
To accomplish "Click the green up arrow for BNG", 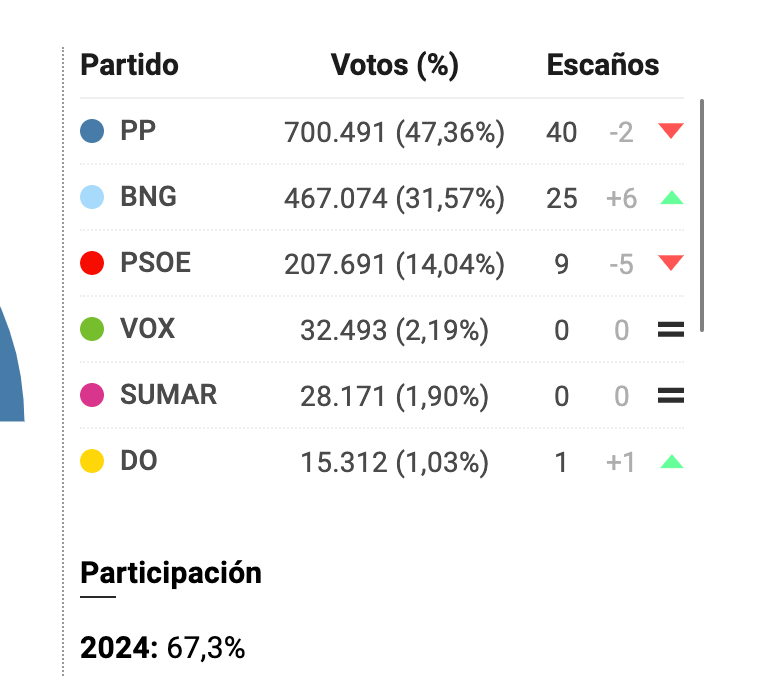I will coord(671,197).
